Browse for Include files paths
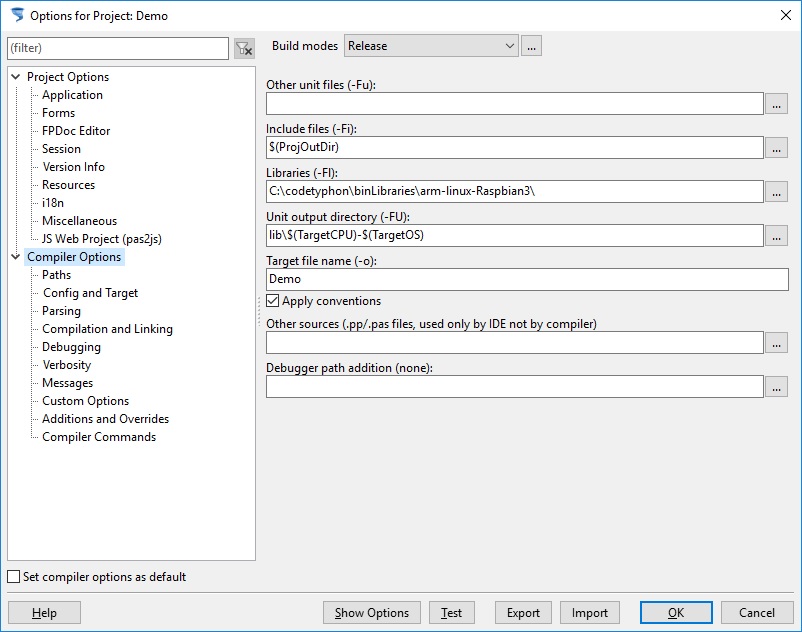Viewport: 802px width, 632px height. 776,147
